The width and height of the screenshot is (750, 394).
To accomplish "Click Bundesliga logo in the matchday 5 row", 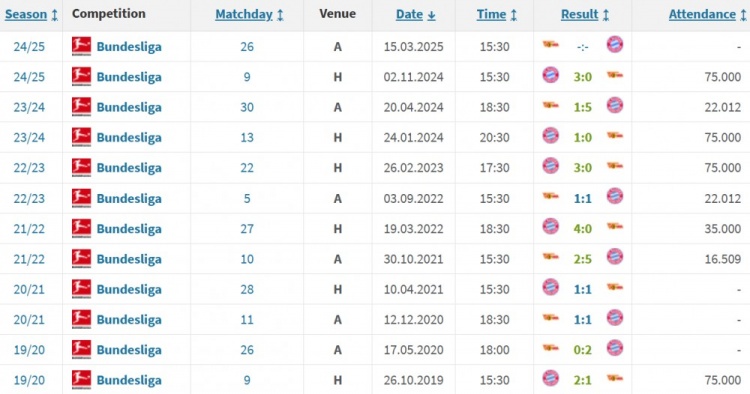I will click(x=81, y=198).
